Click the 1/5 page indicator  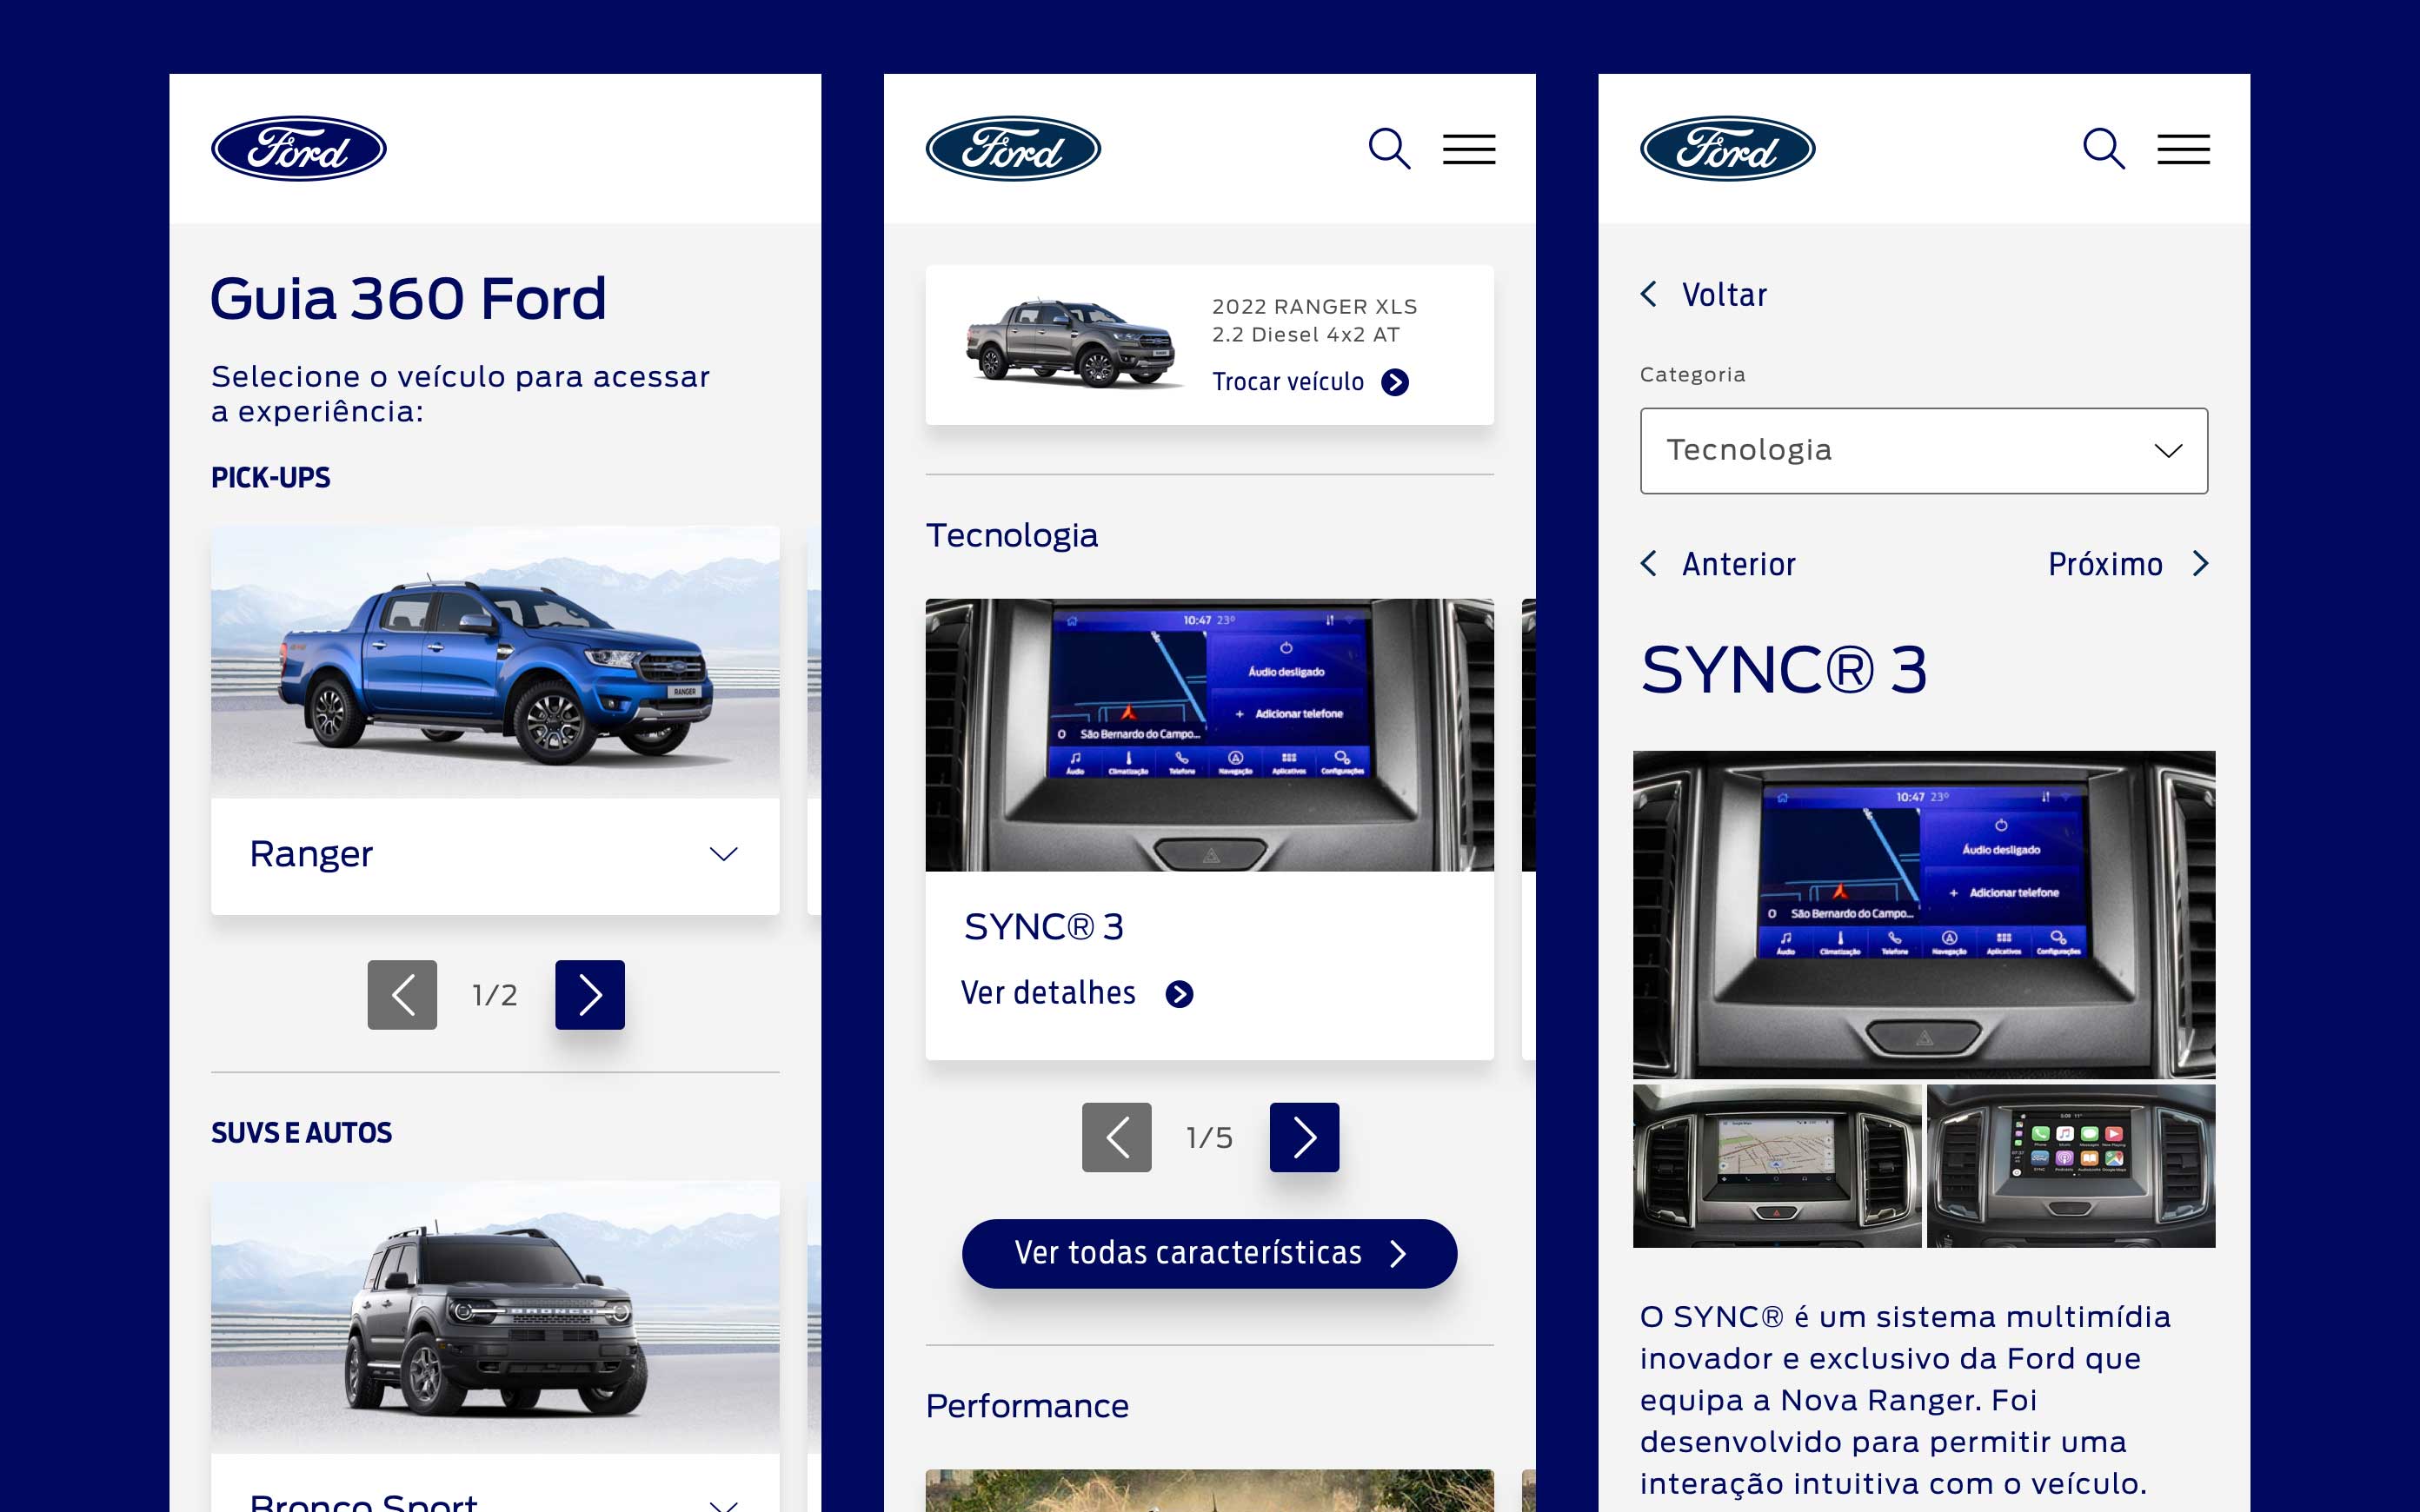1209,1138
